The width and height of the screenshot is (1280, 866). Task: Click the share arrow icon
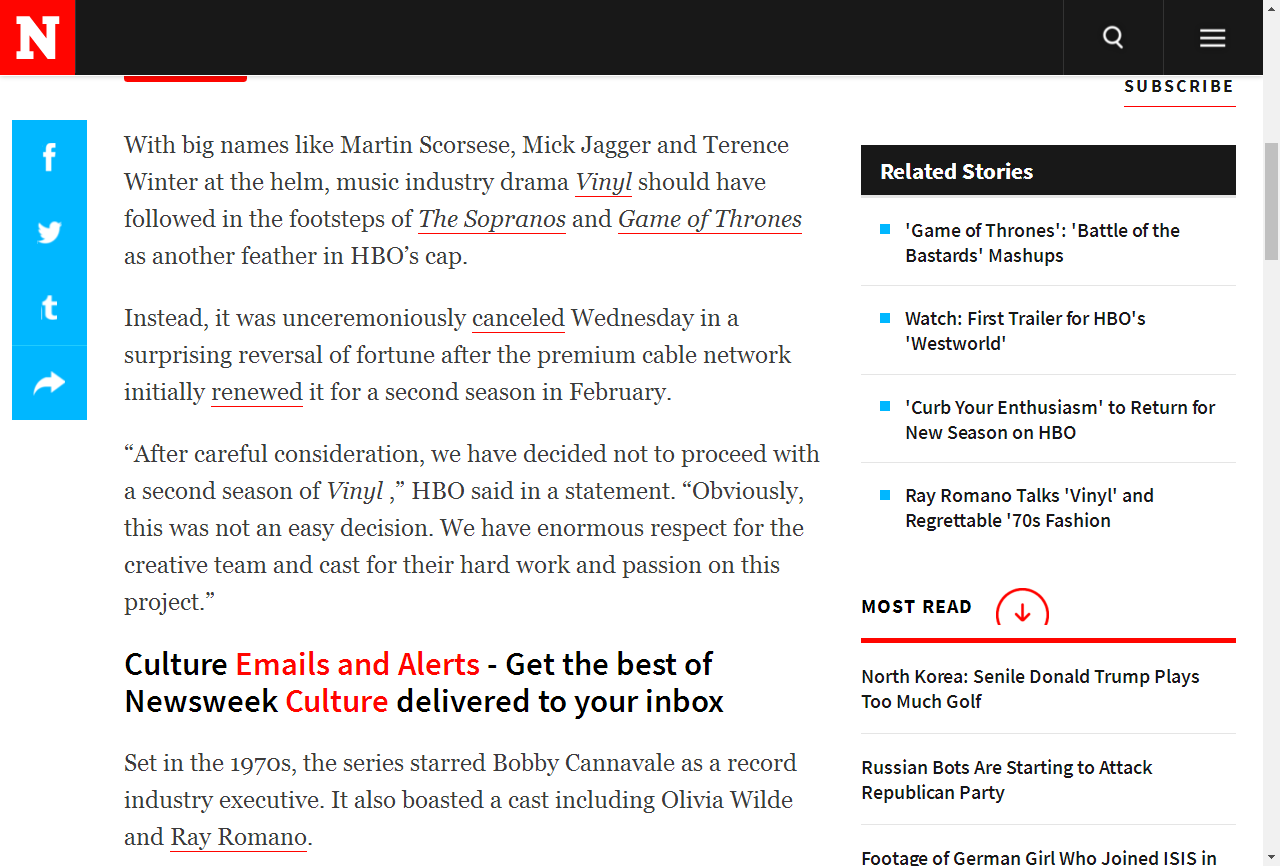pos(49,382)
